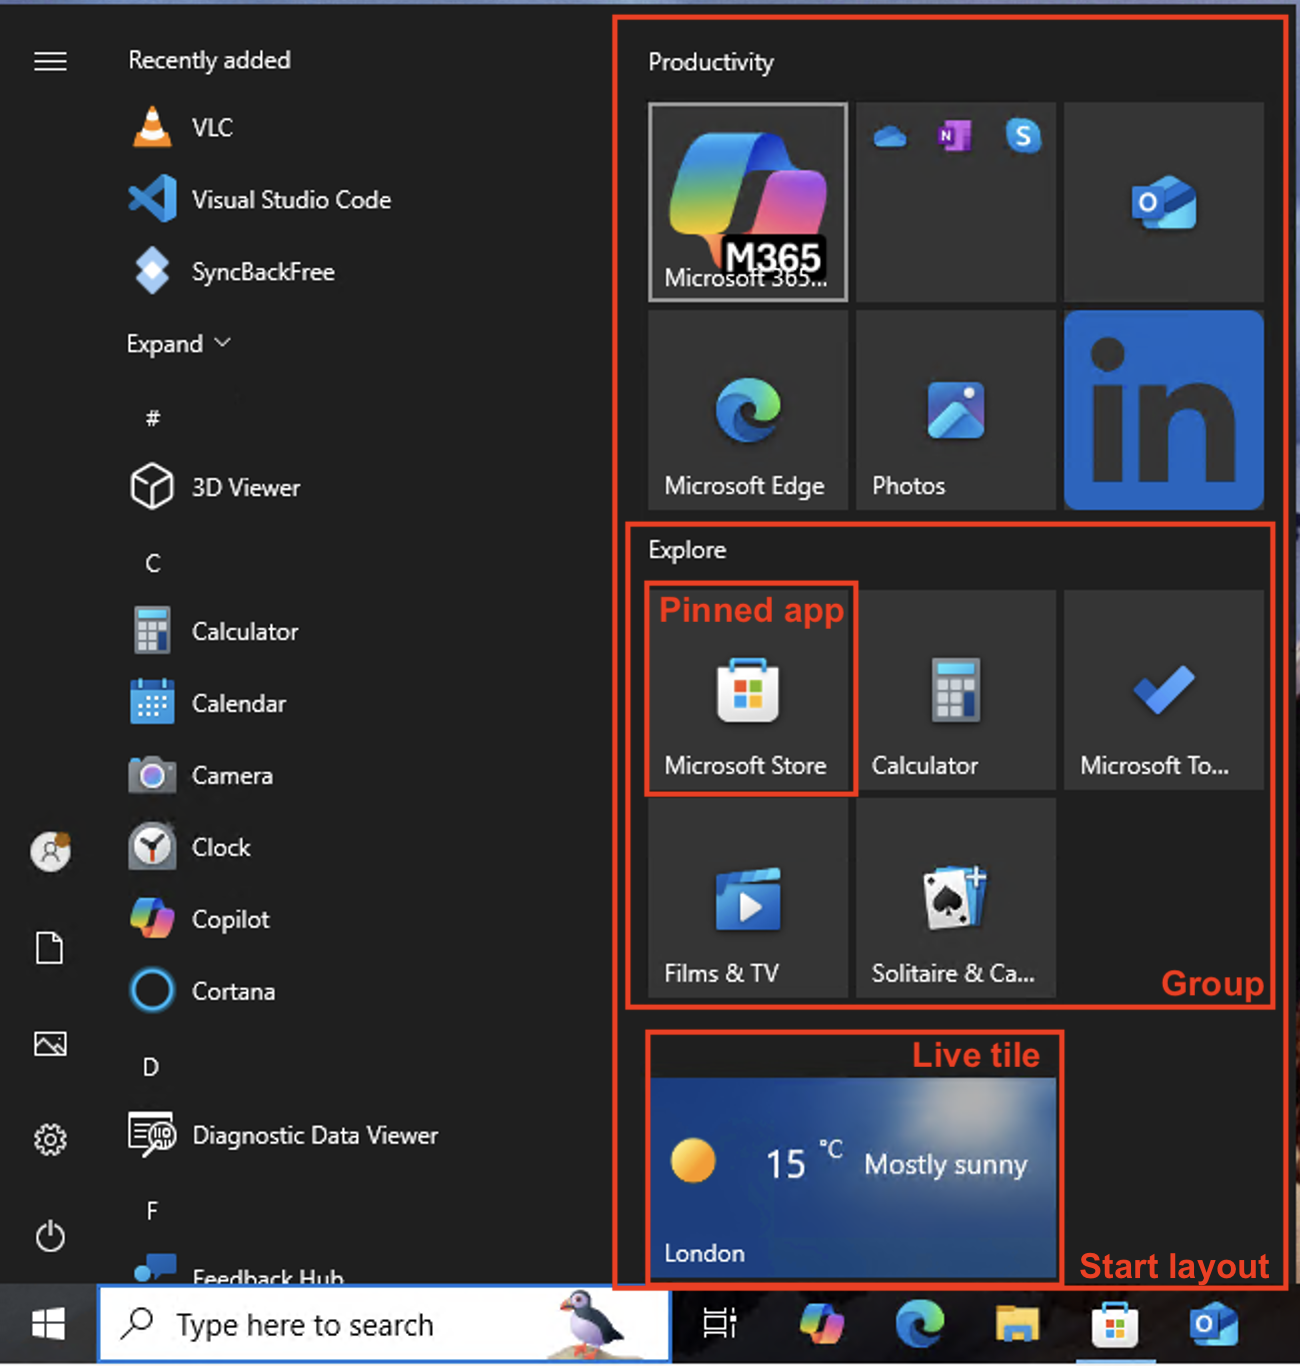This screenshot has height=1366, width=1300.
Task: Open Settings from the sidebar
Action: (50, 1140)
